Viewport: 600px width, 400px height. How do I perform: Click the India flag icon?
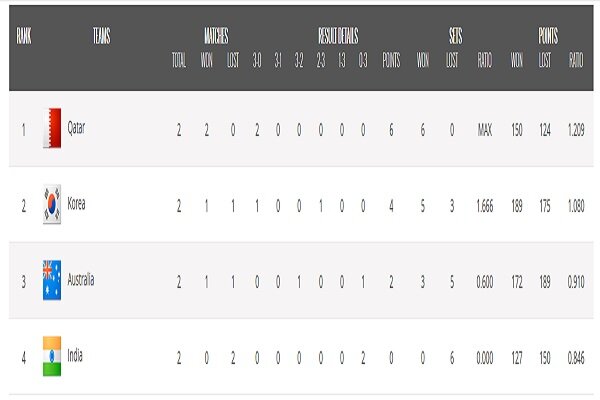click(52, 356)
